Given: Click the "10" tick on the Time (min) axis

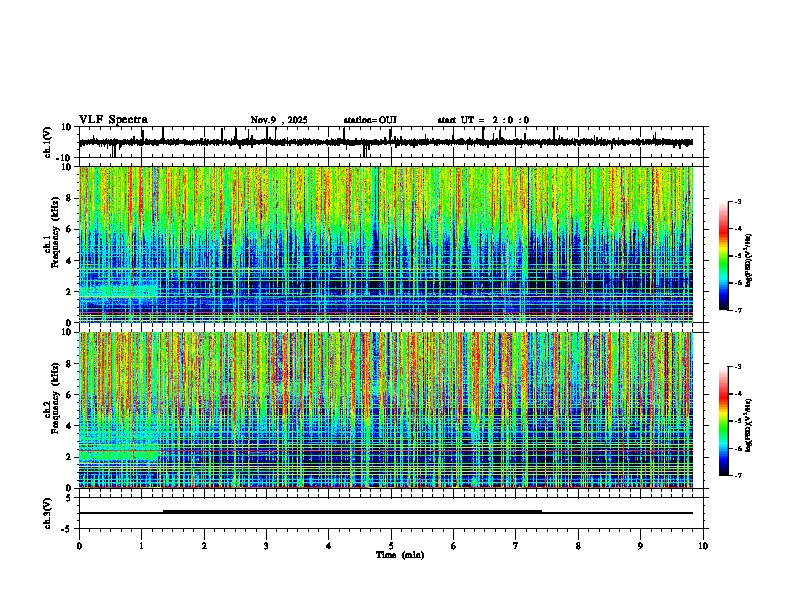Looking at the screenshot, I should [x=703, y=546].
